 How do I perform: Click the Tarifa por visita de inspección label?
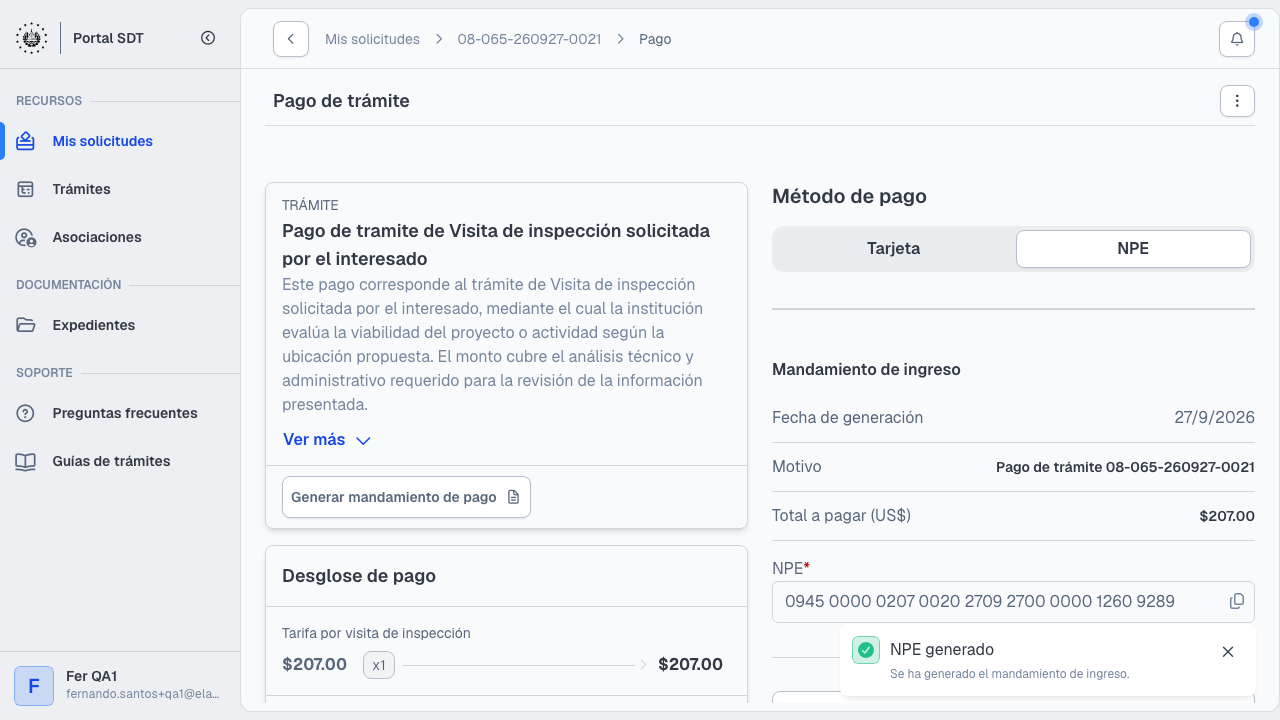376,633
